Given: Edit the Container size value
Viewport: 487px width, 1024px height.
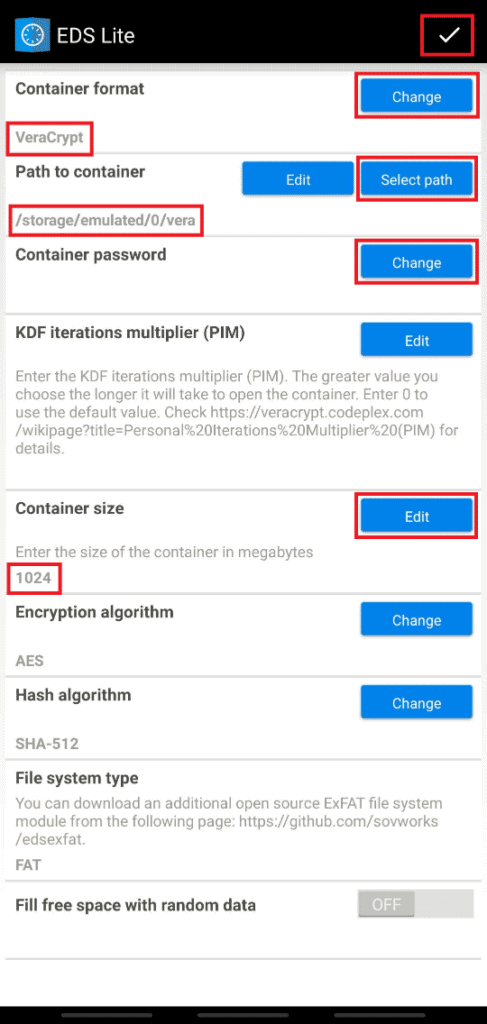Looking at the screenshot, I should coord(416,517).
